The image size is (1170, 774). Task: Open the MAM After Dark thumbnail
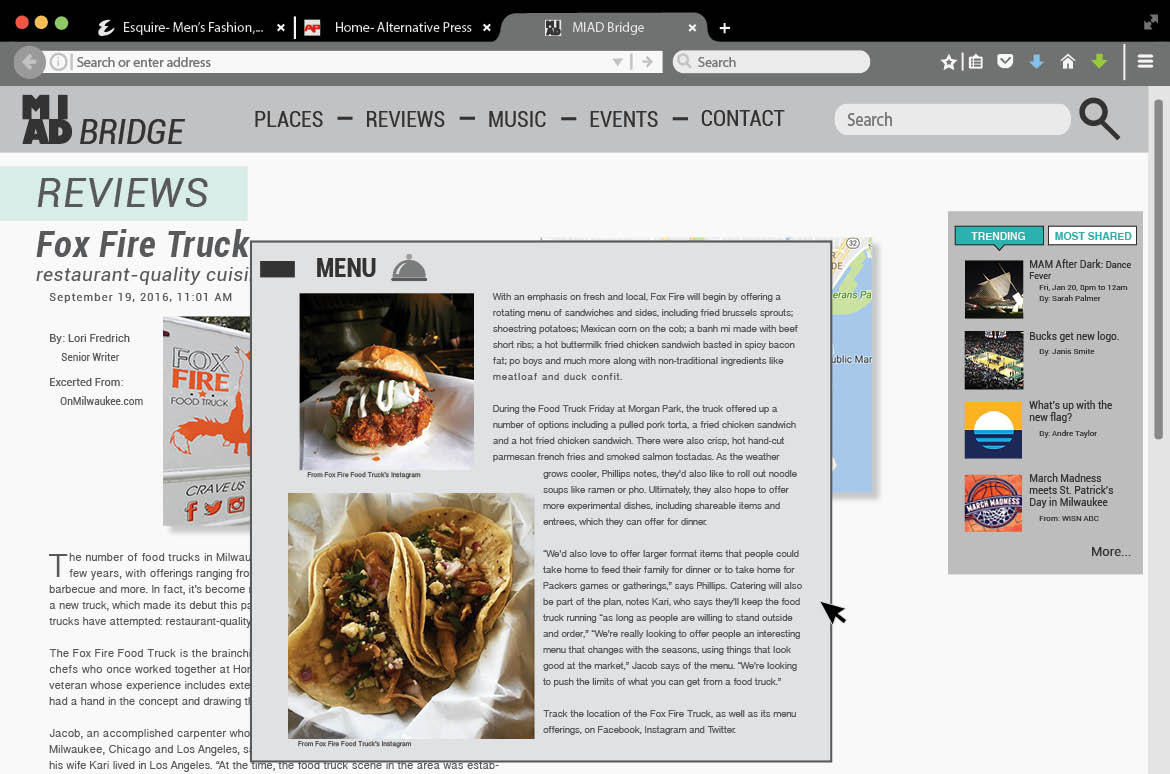tap(993, 290)
